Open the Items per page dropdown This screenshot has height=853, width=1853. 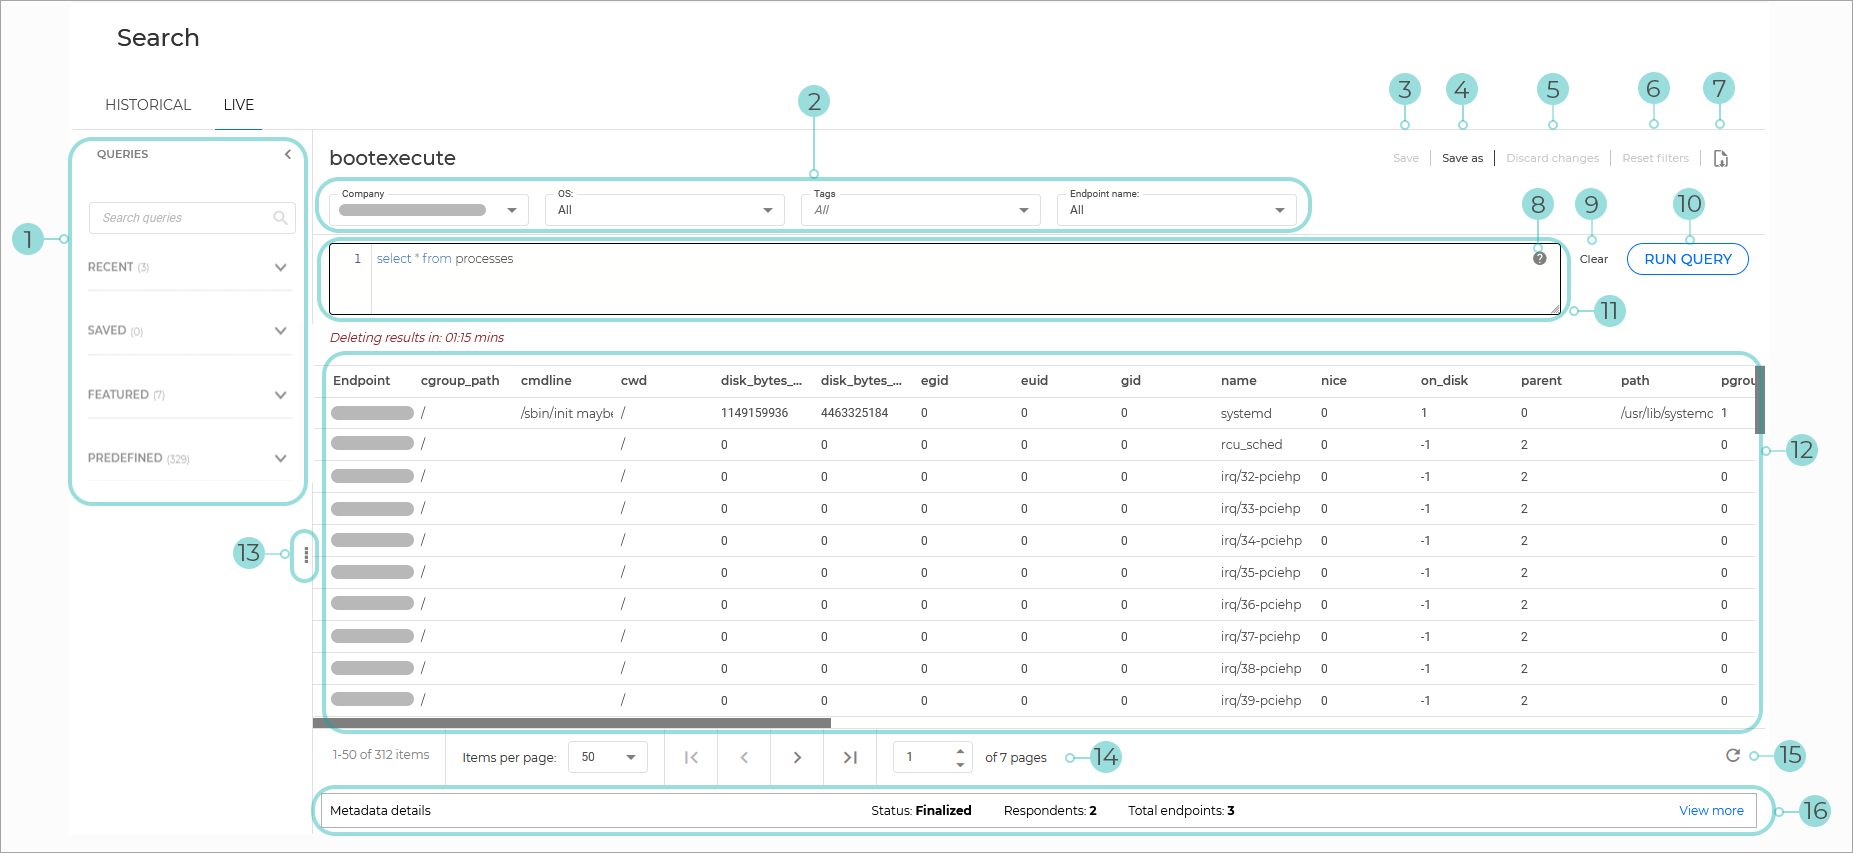[608, 757]
